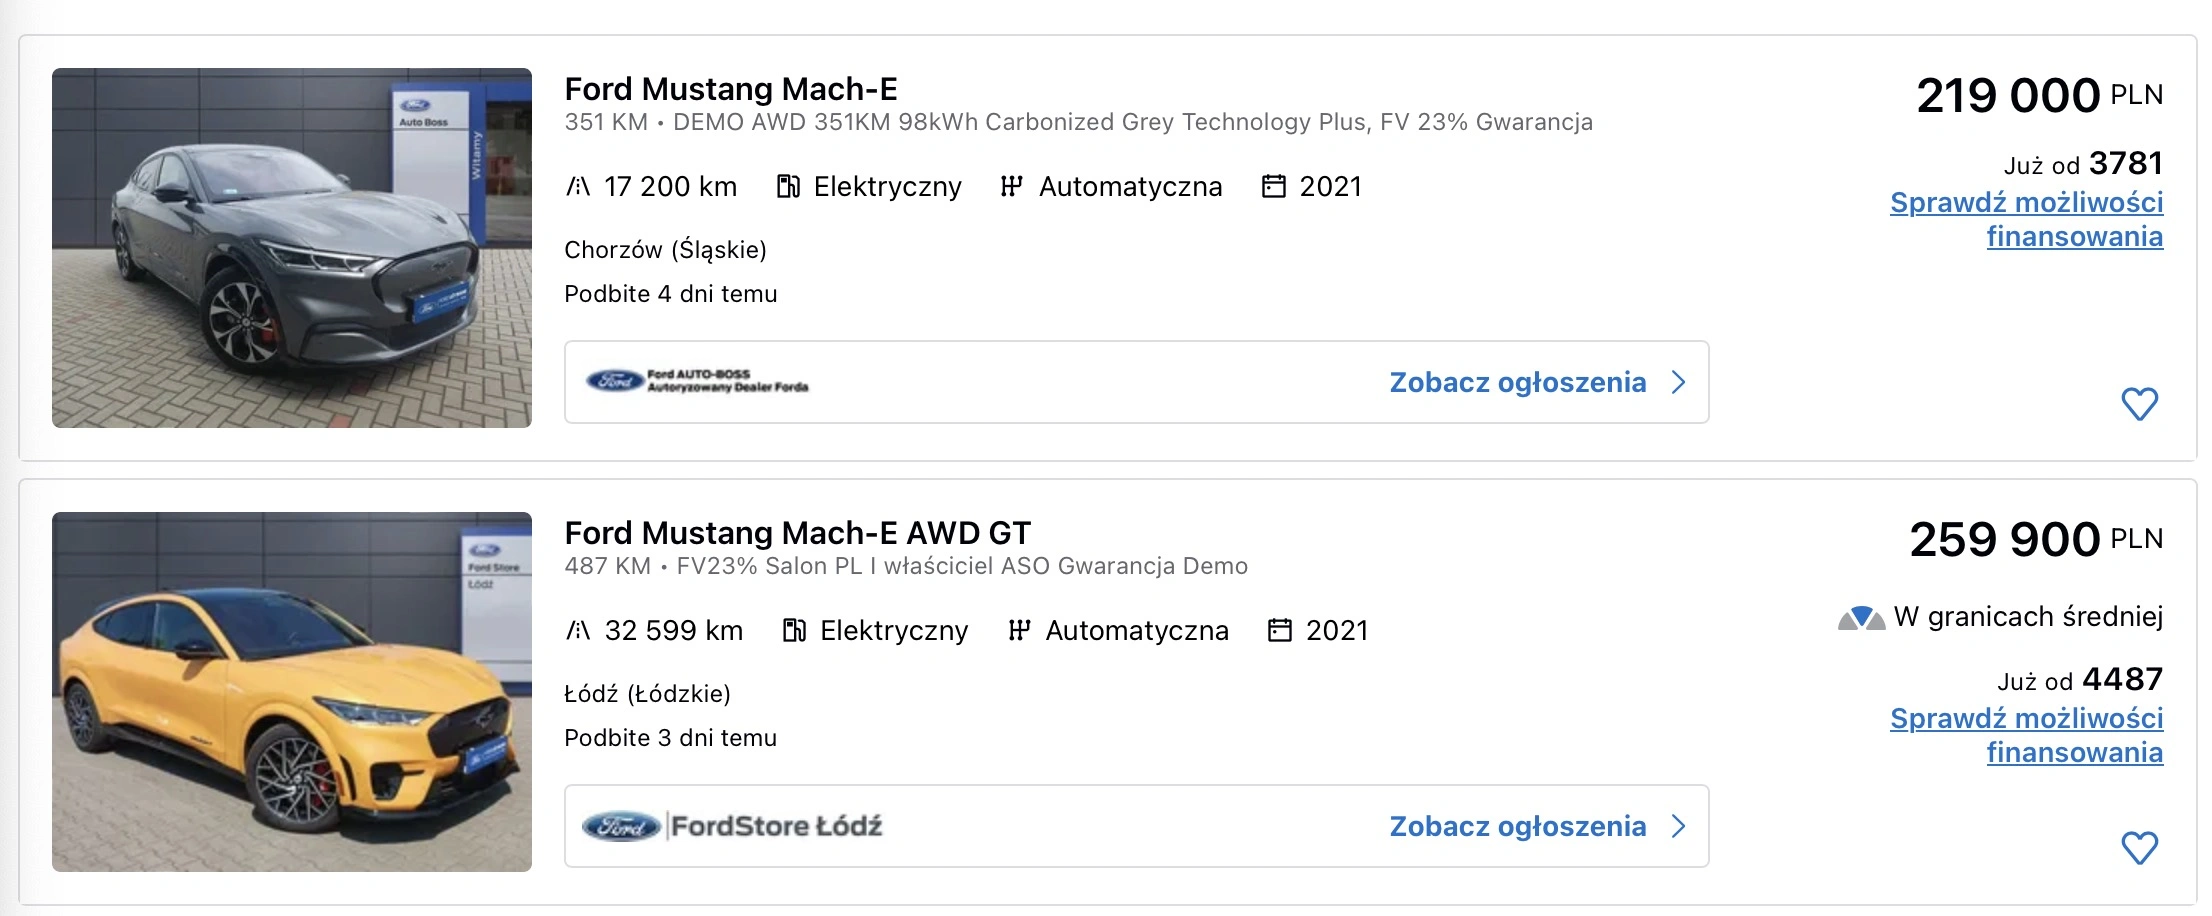
Task: Click the price rating icon by W granicach średniej
Action: pyautogui.click(x=1861, y=618)
